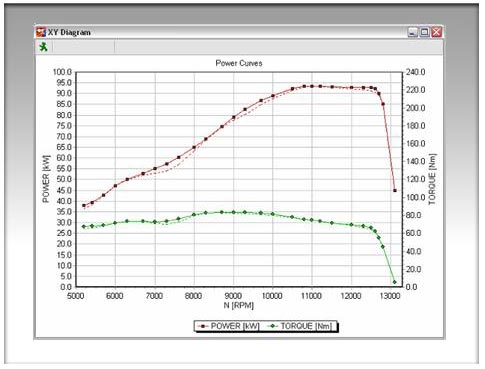Click the Power Curves chart title
This screenshot has width=485, height=369.
[x=239, y=63]
